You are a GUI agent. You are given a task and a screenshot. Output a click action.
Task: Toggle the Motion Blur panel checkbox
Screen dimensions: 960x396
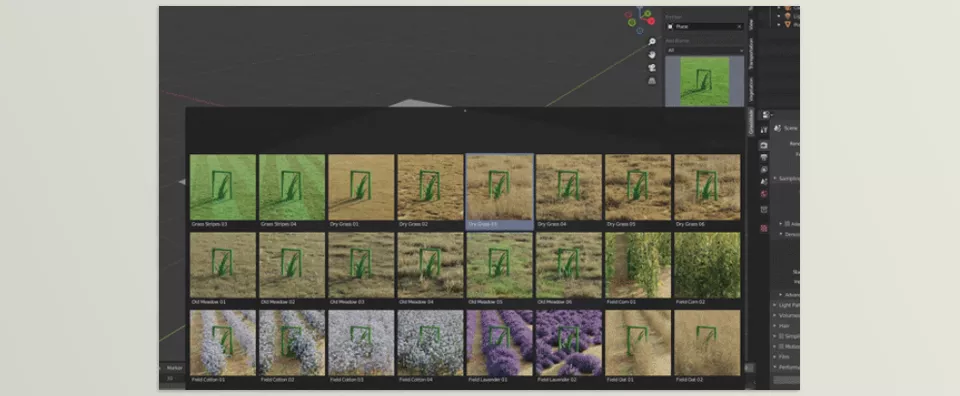(x=782, y=346)
